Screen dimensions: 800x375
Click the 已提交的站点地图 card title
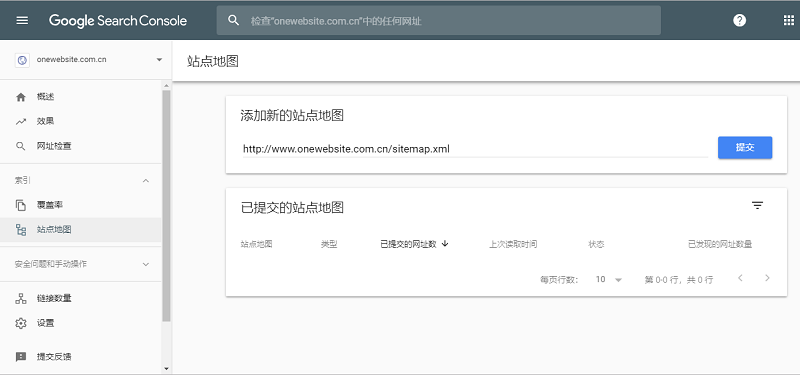(292, 208)
